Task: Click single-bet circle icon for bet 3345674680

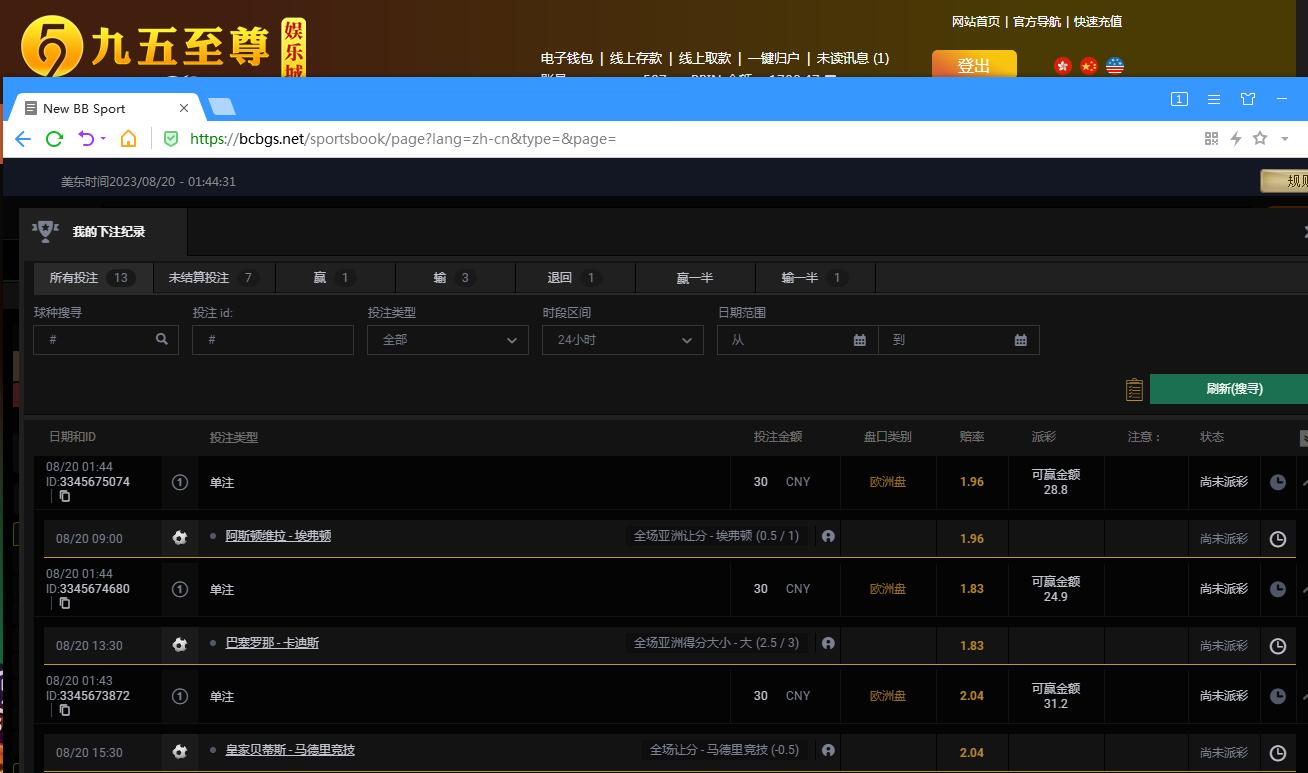Action: [x=180, y=589]
